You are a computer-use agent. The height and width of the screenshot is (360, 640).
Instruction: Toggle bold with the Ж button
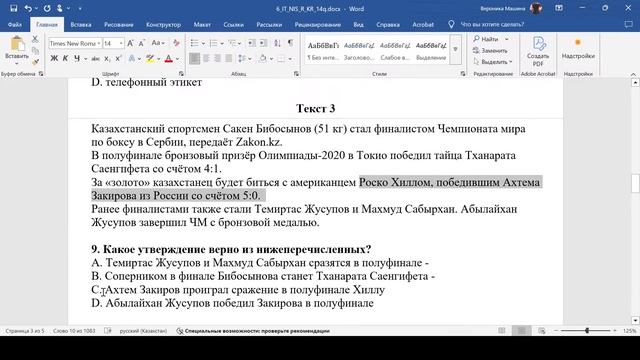pos(54,59)
